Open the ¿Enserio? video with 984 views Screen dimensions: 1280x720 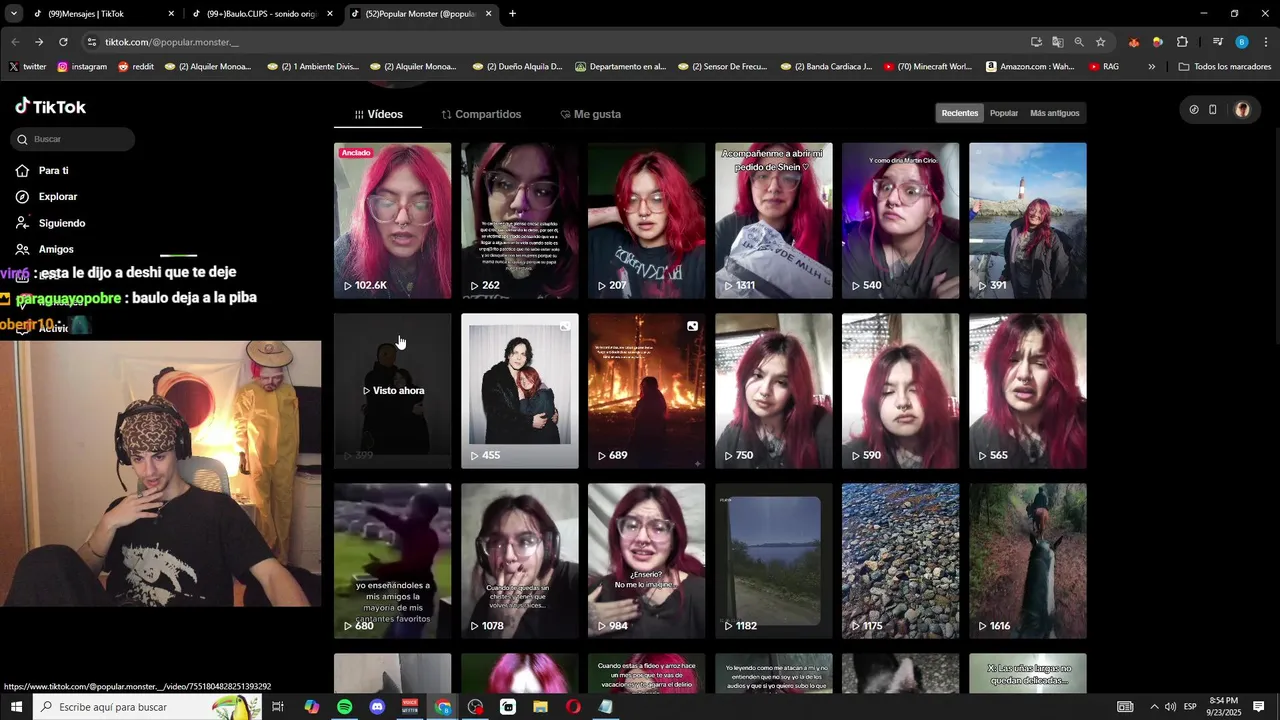pos(646,561)
